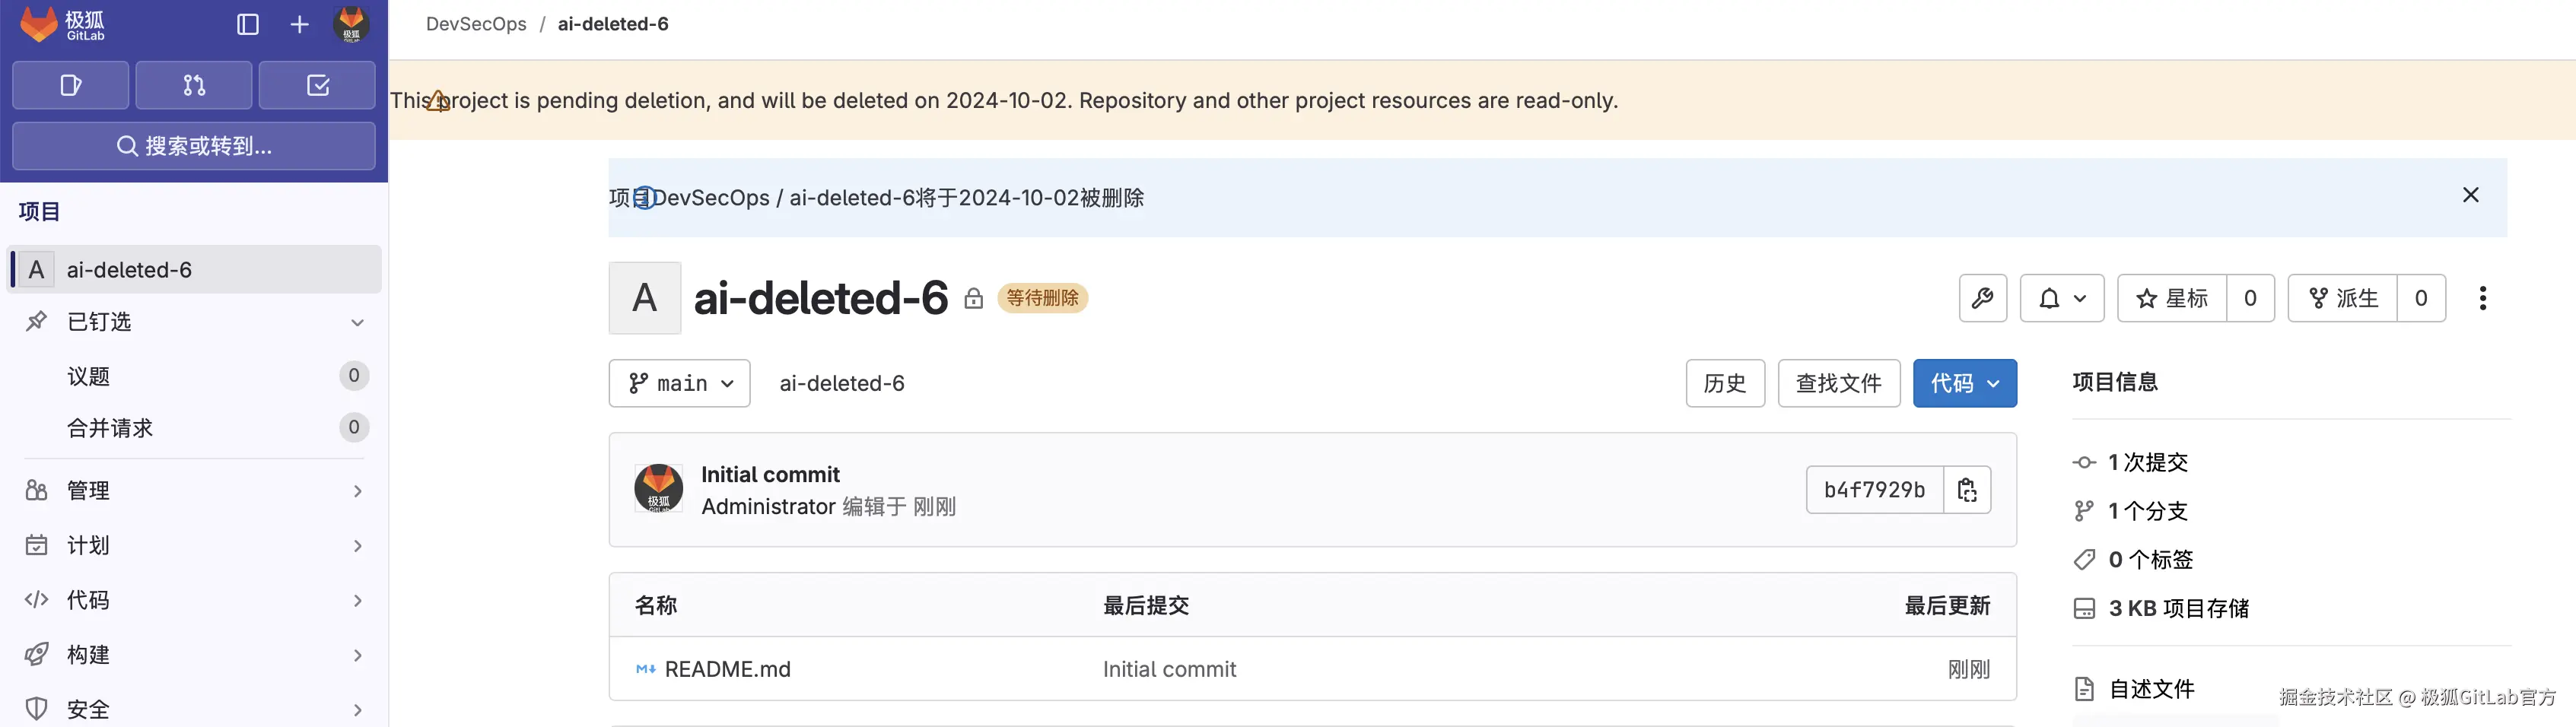
Task: Click the 搜索或转到 search field
Action: click(193, 146)
